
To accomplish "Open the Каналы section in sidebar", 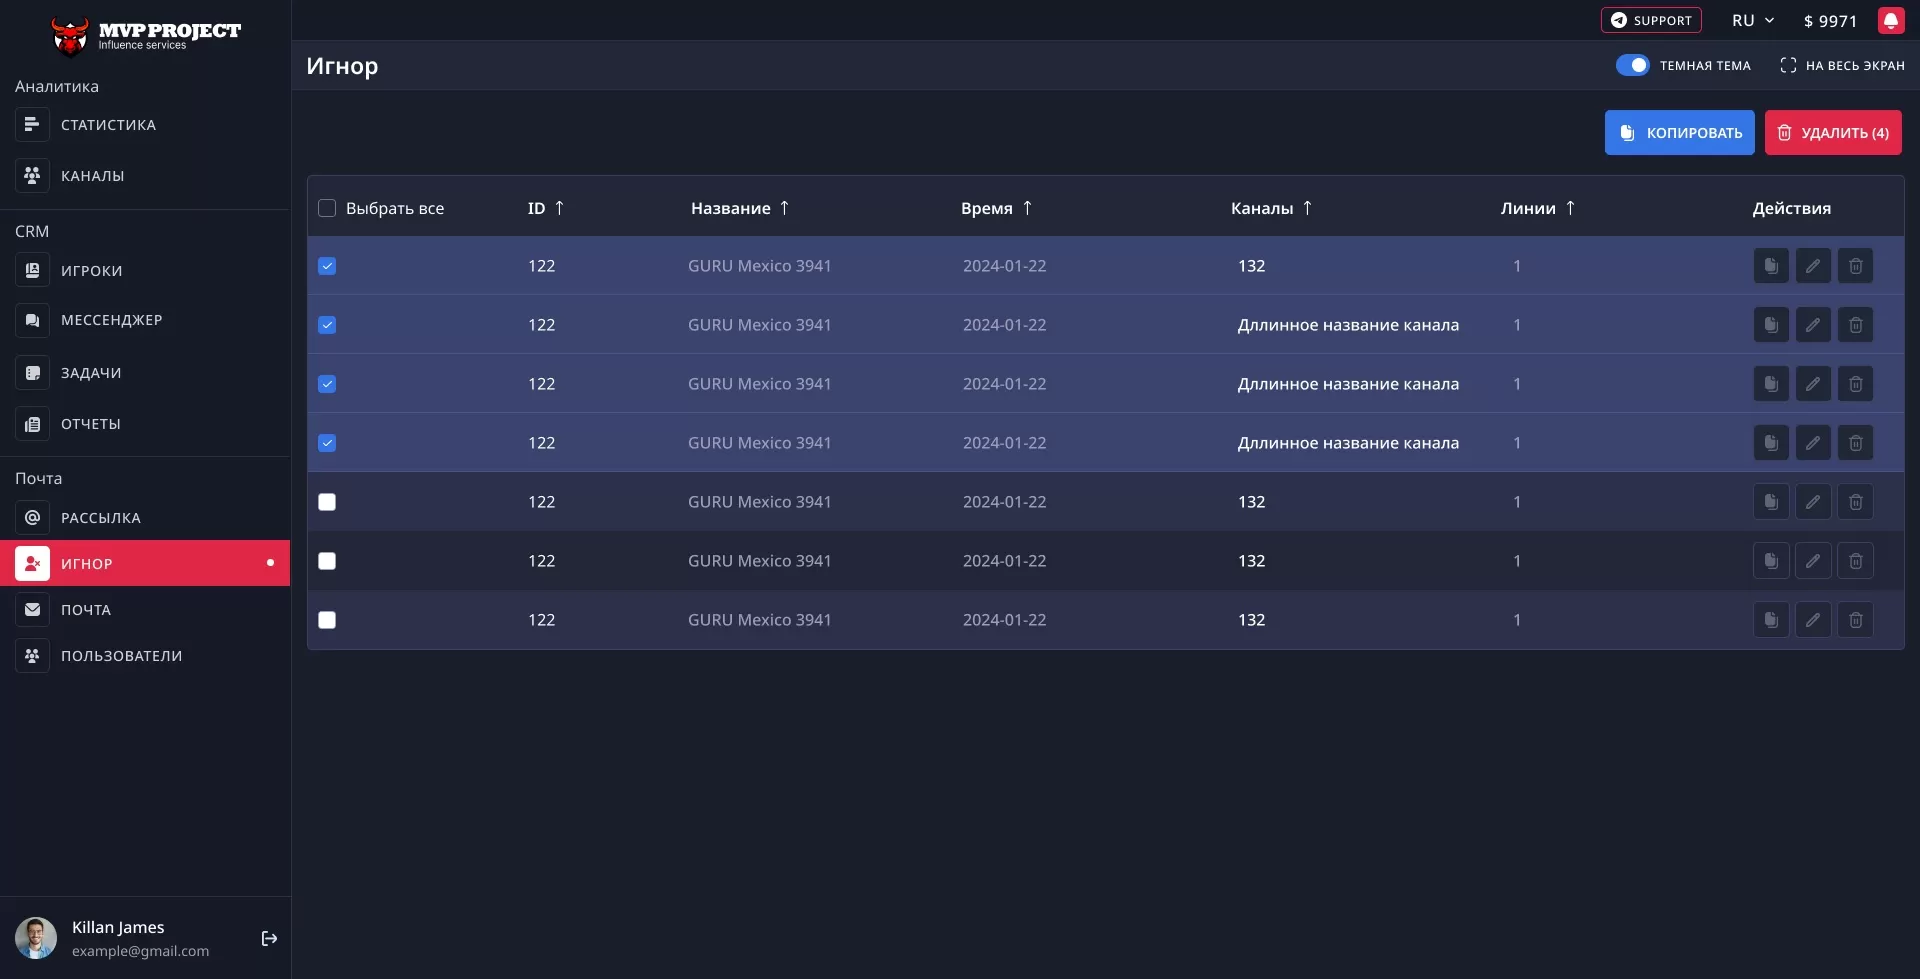I will coord(91,175).
